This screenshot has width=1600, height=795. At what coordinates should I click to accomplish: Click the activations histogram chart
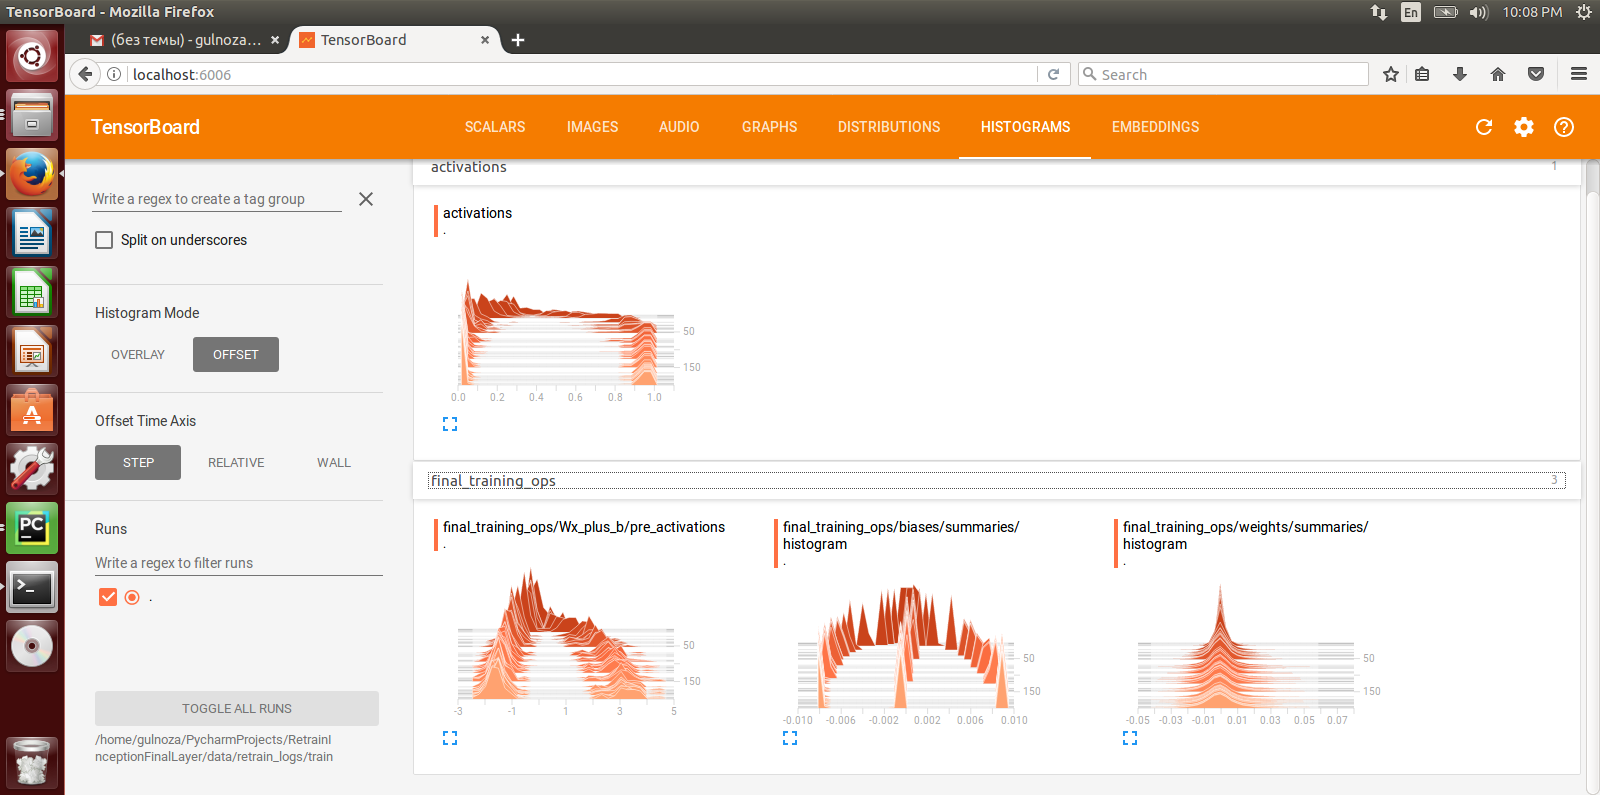[567, 335]
